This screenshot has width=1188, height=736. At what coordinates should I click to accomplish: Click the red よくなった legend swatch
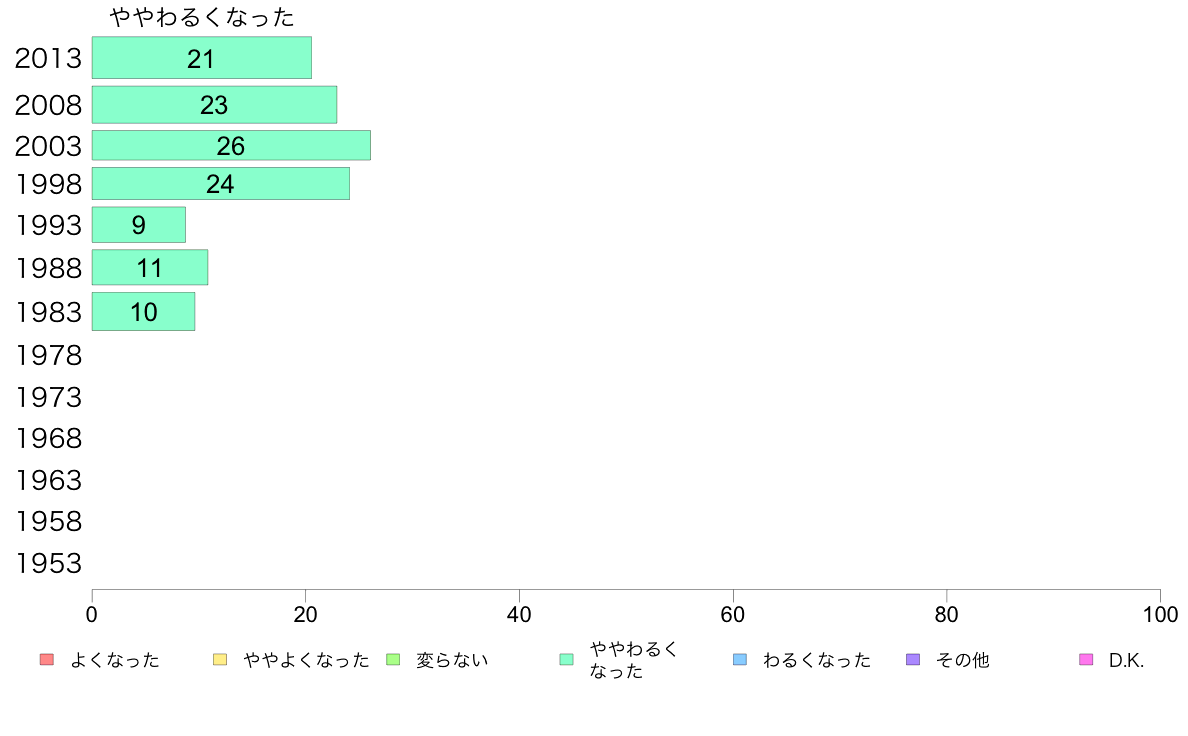46,659
